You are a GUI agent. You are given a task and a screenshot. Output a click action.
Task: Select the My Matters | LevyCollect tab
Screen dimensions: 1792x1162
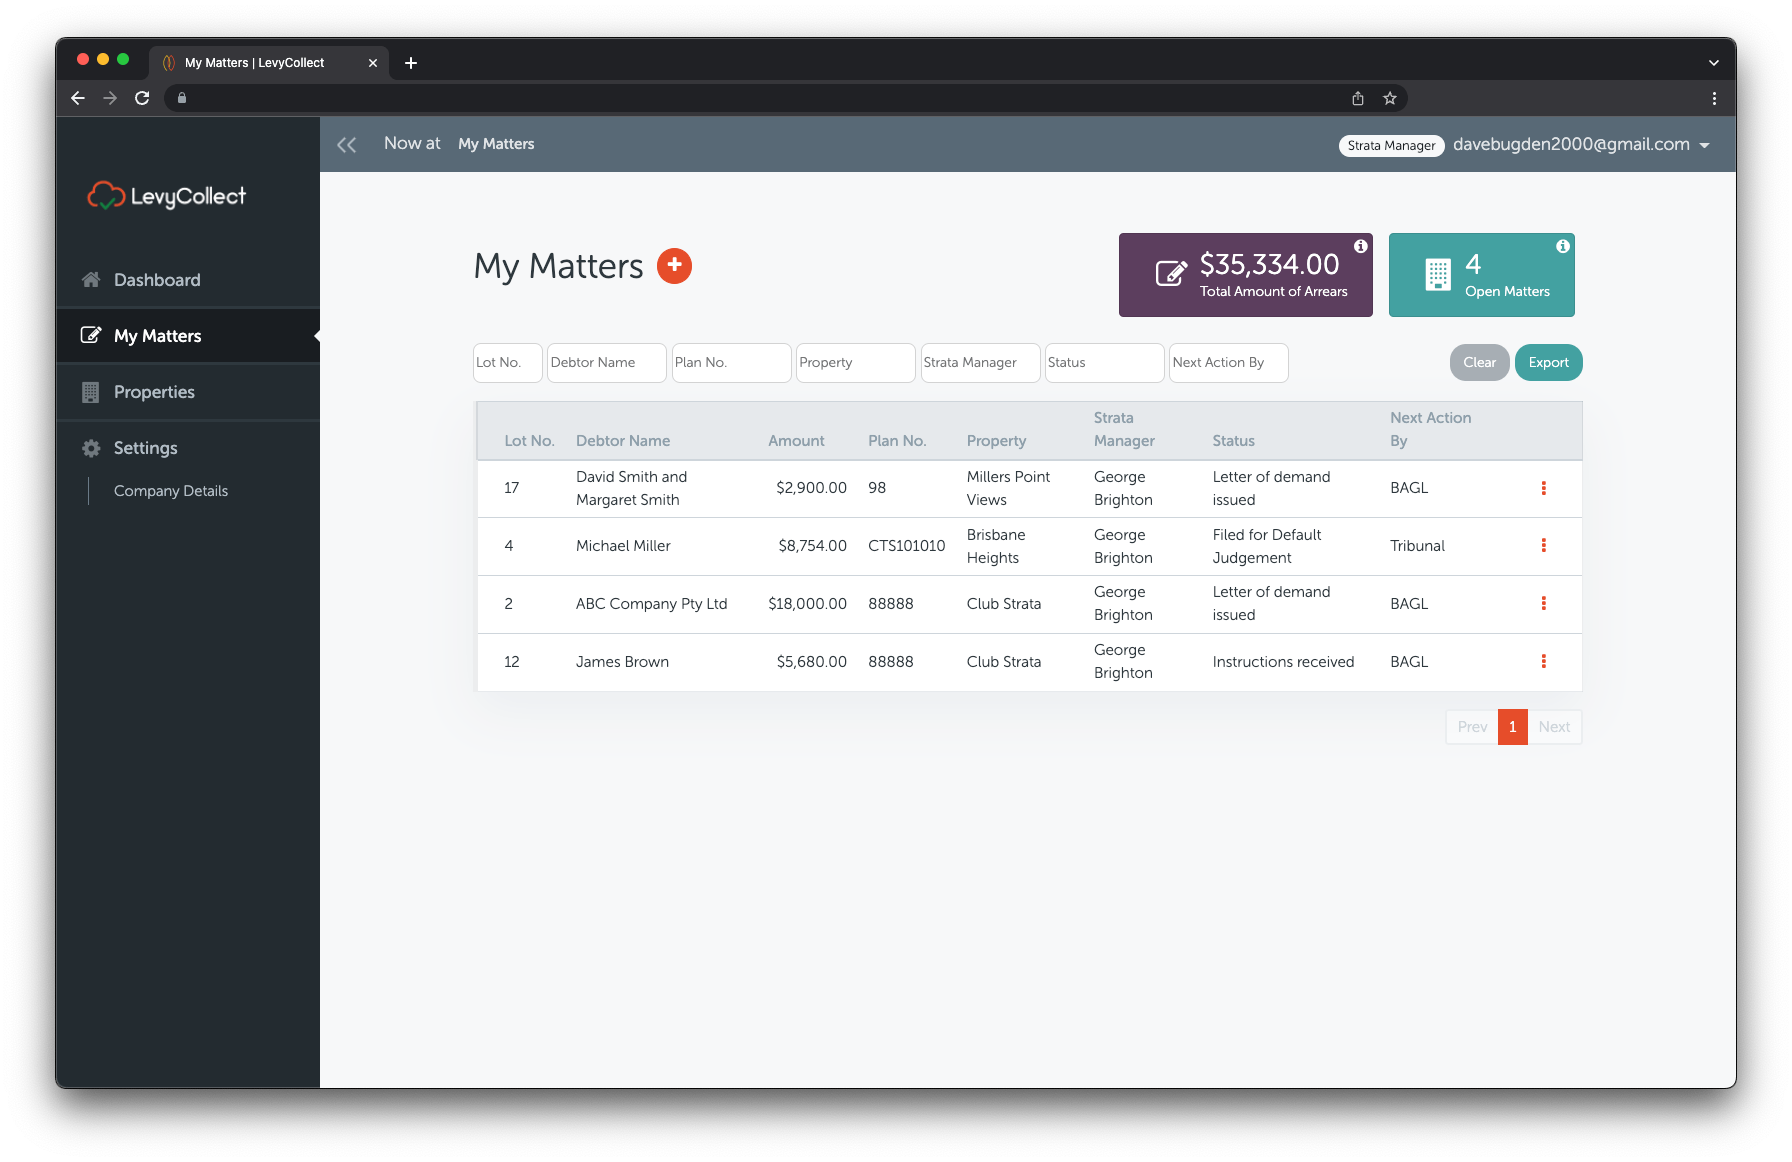[268, 63]
